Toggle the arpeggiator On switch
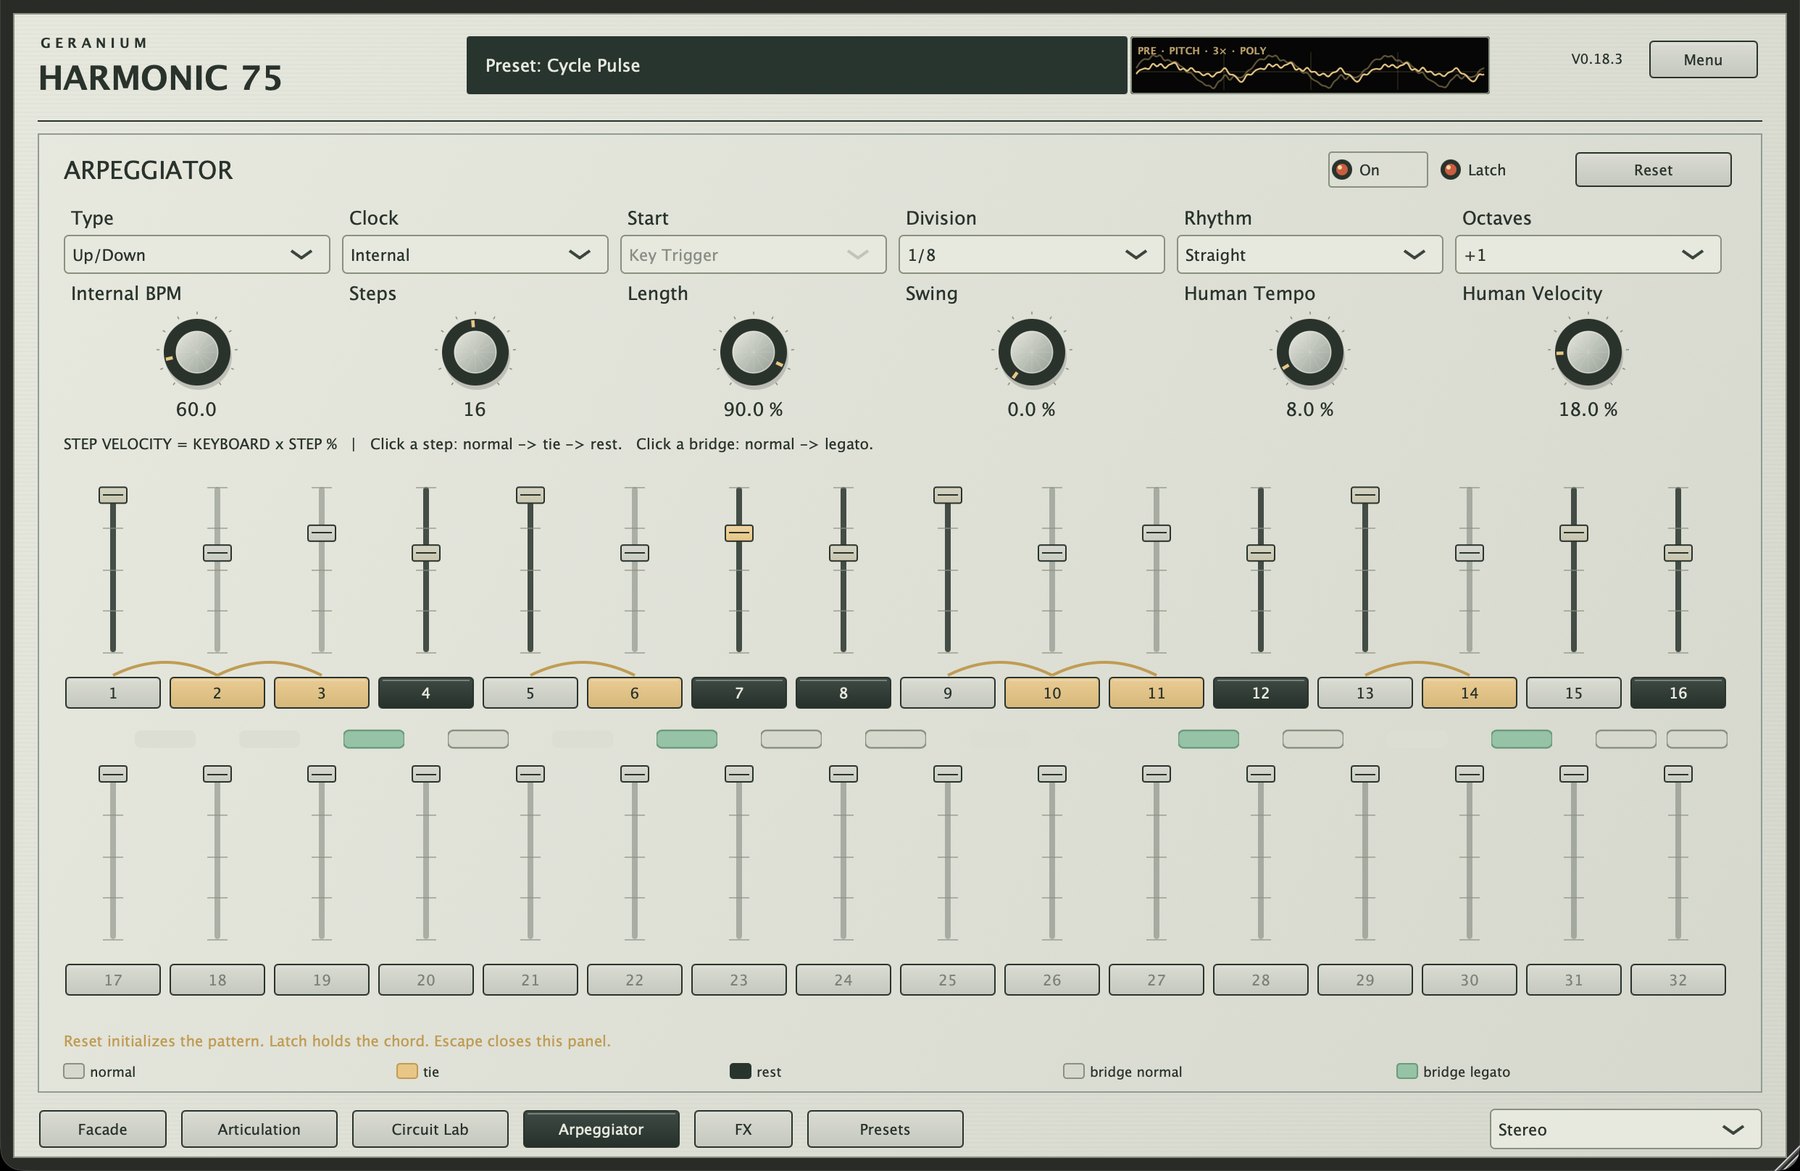 1377,170
